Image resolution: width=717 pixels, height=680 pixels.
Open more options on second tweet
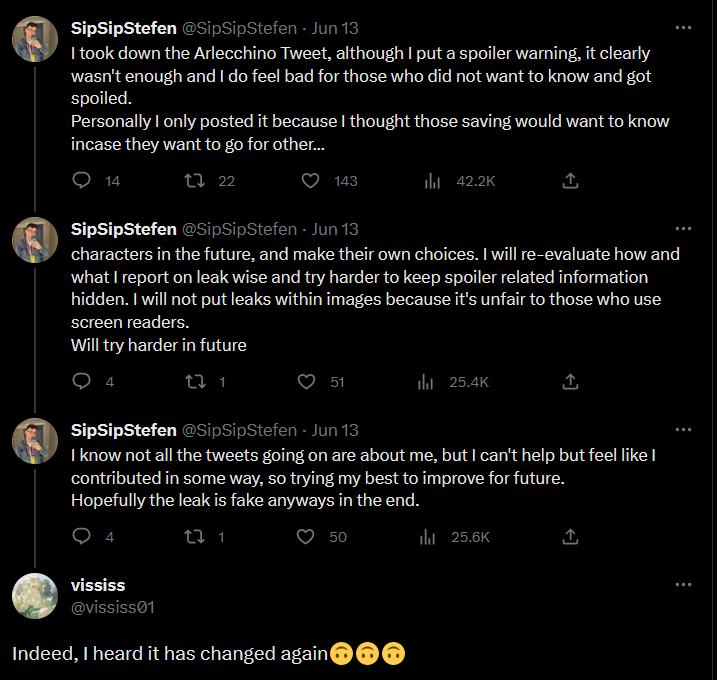pos(683,229)
